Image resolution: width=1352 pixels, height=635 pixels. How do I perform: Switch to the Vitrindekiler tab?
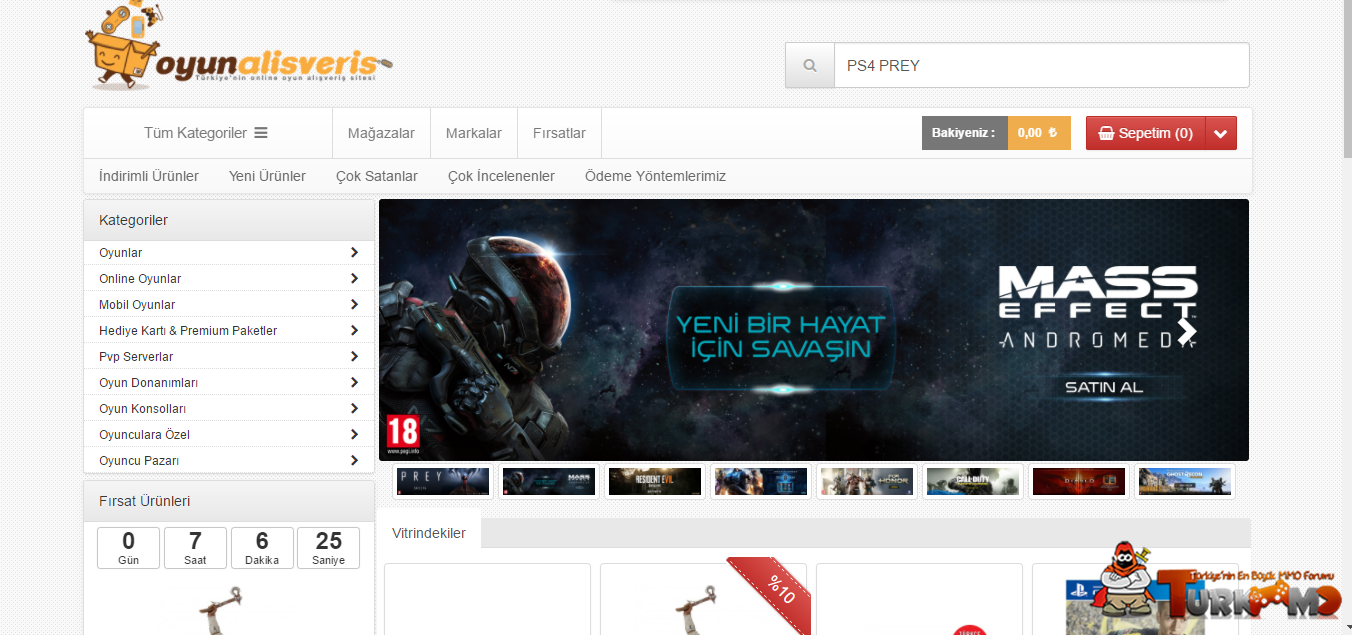[x=429, y=533]
